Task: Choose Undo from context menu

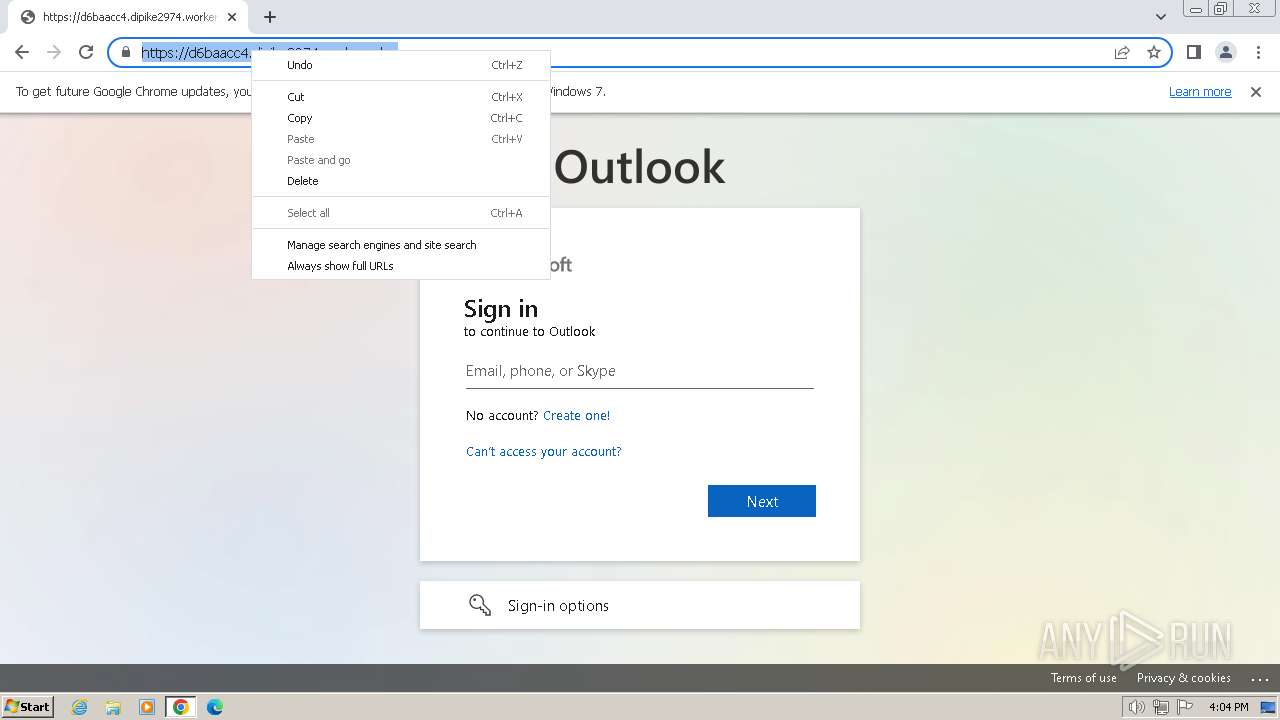Action: click(401, 65)
